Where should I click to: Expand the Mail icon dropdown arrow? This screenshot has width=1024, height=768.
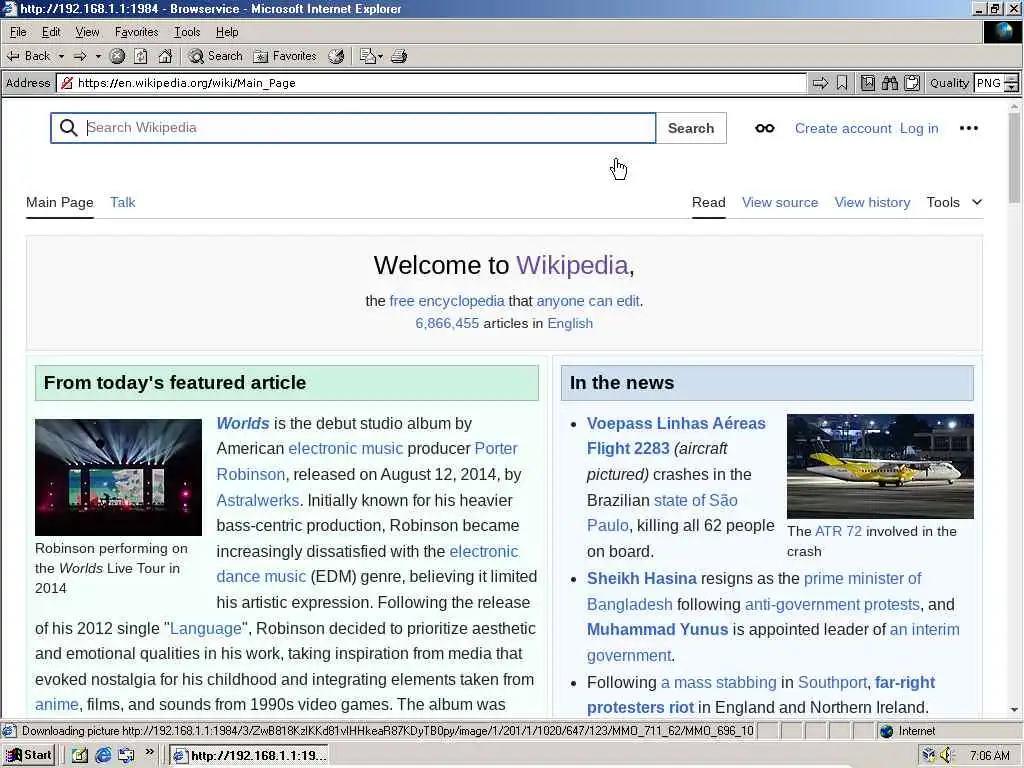coord(380,56)
